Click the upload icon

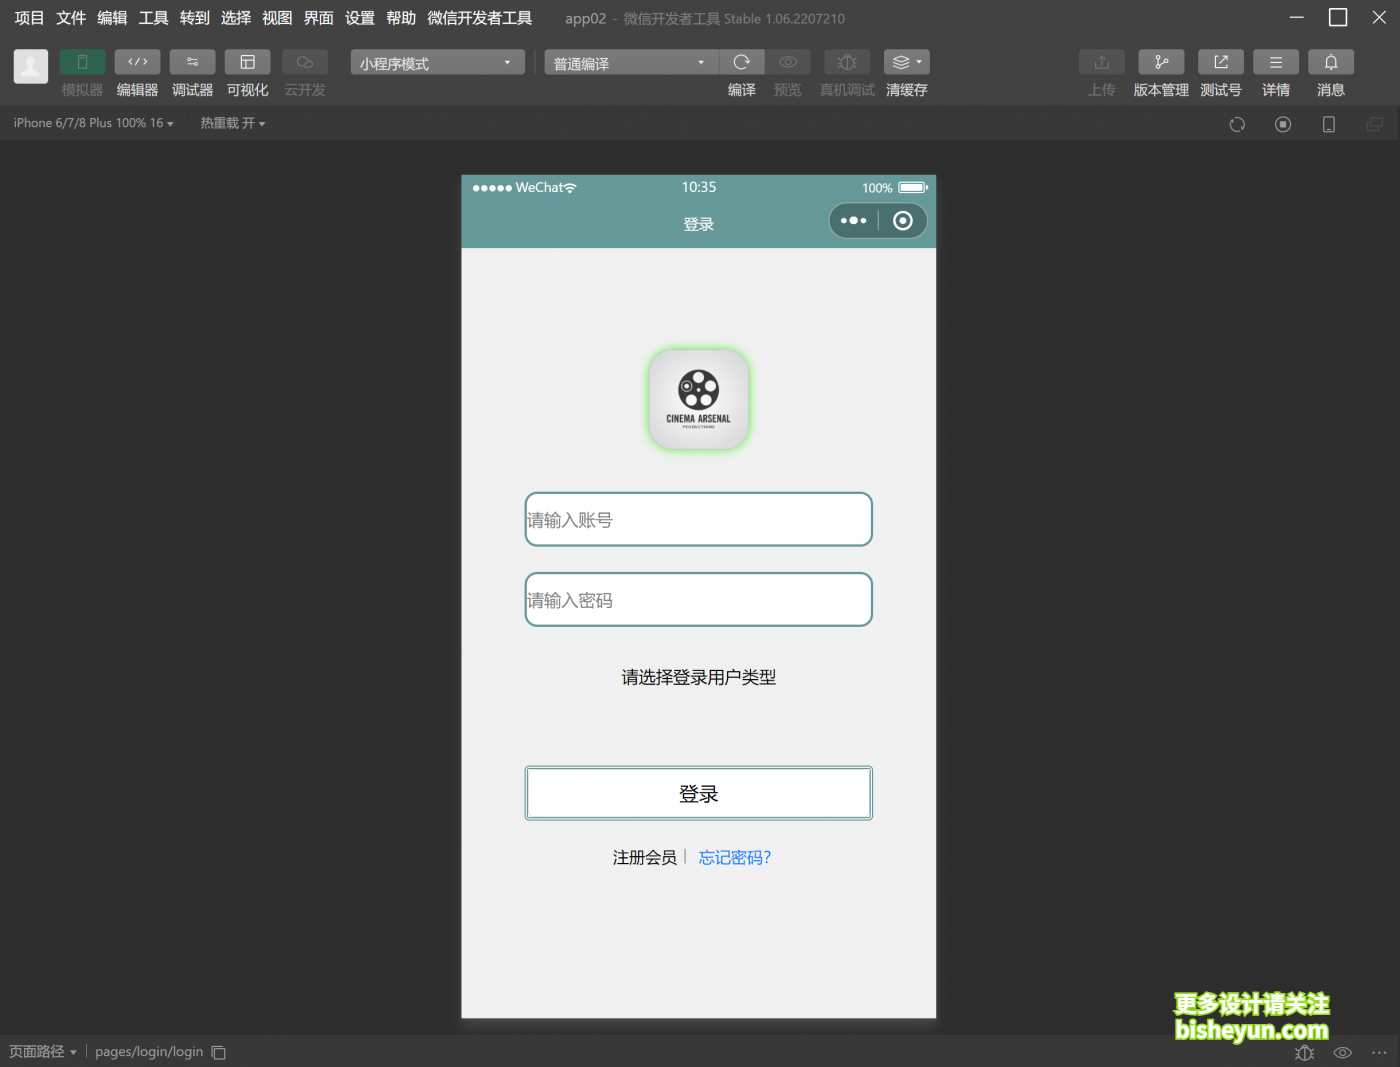click(x=1102, y=62)
